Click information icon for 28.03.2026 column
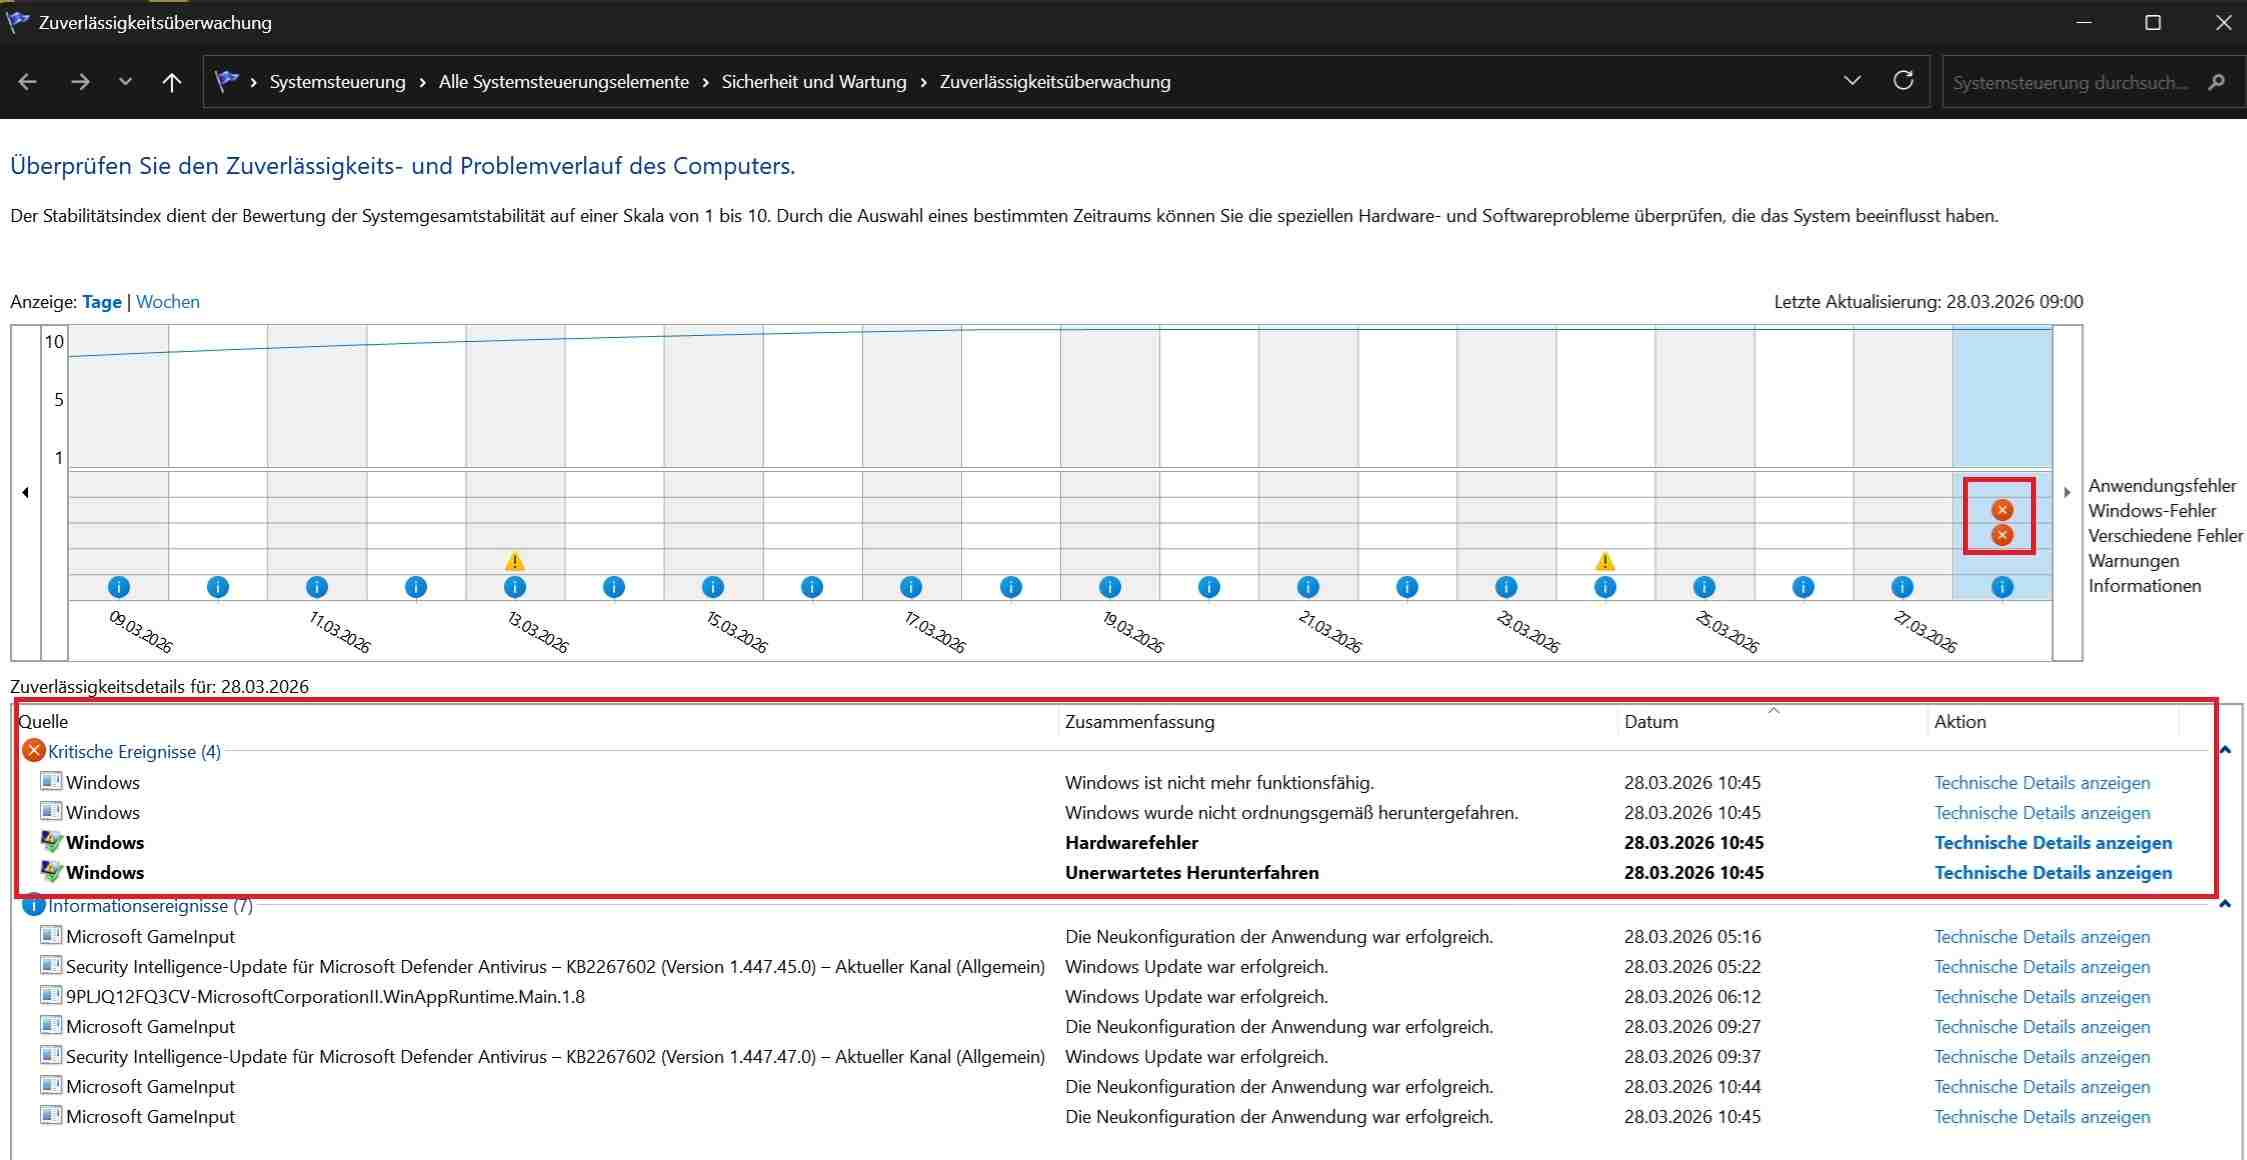 (2001, 587)
